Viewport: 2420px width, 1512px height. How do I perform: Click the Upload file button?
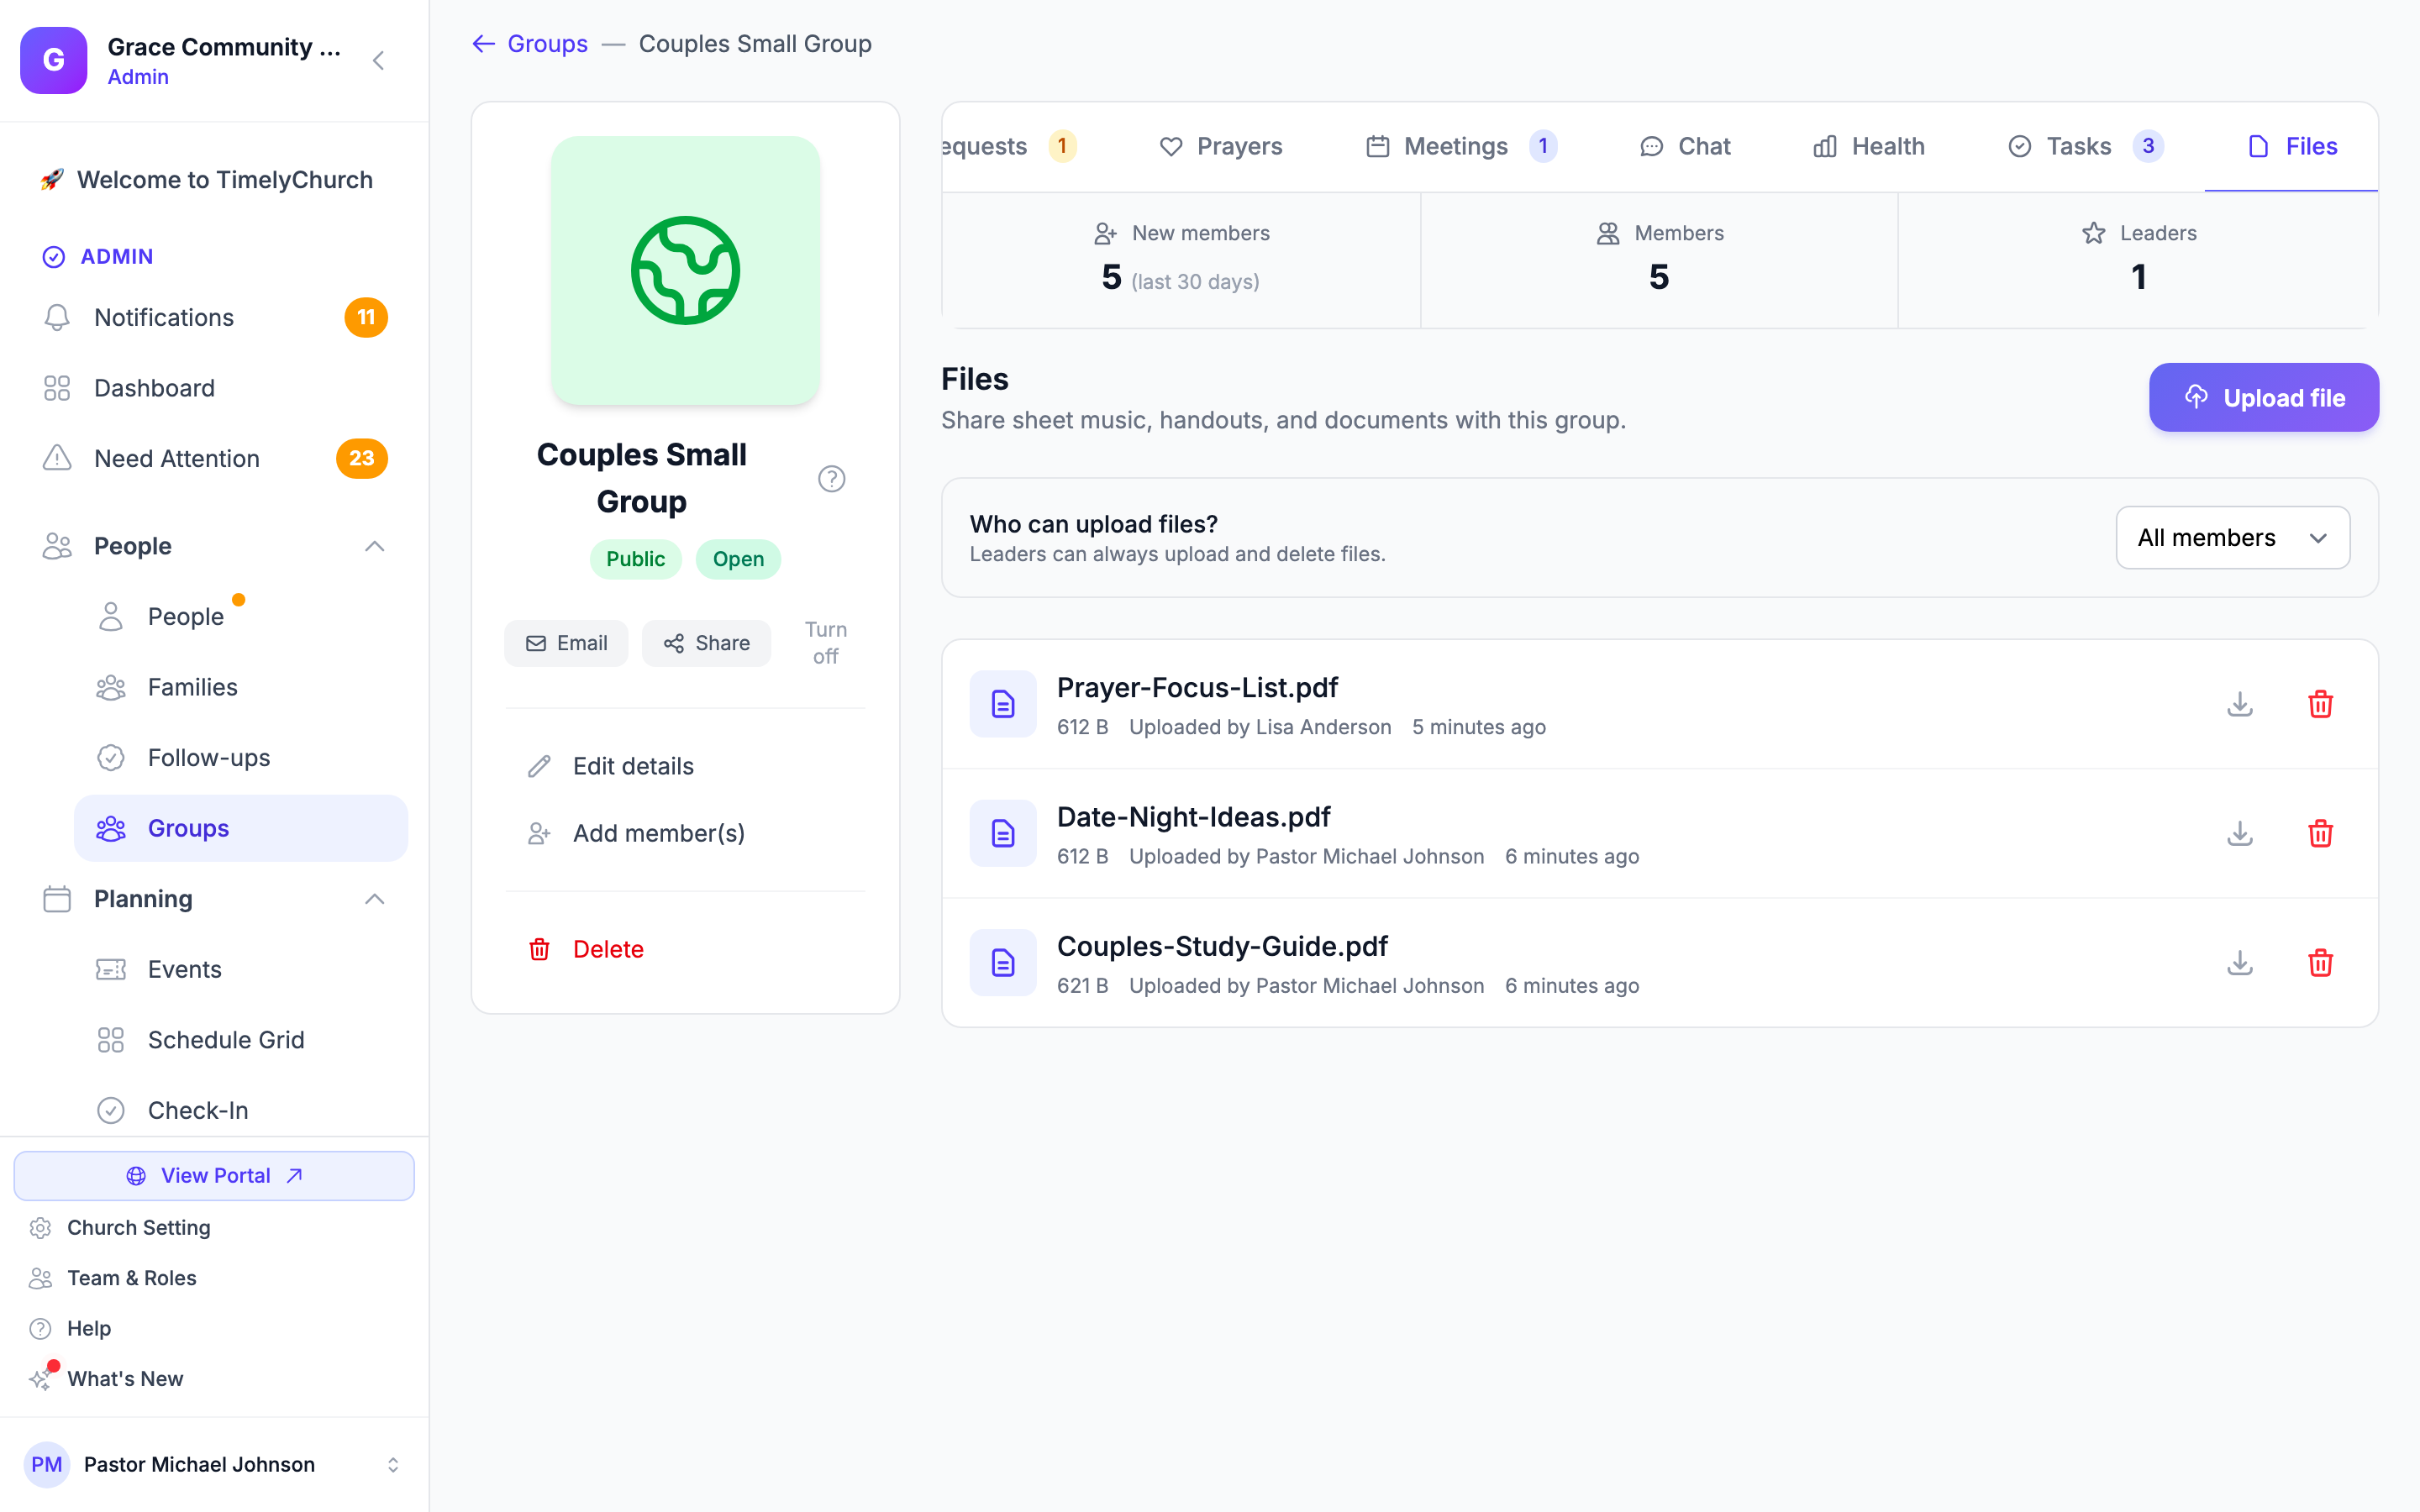[x=2263, y=398]
